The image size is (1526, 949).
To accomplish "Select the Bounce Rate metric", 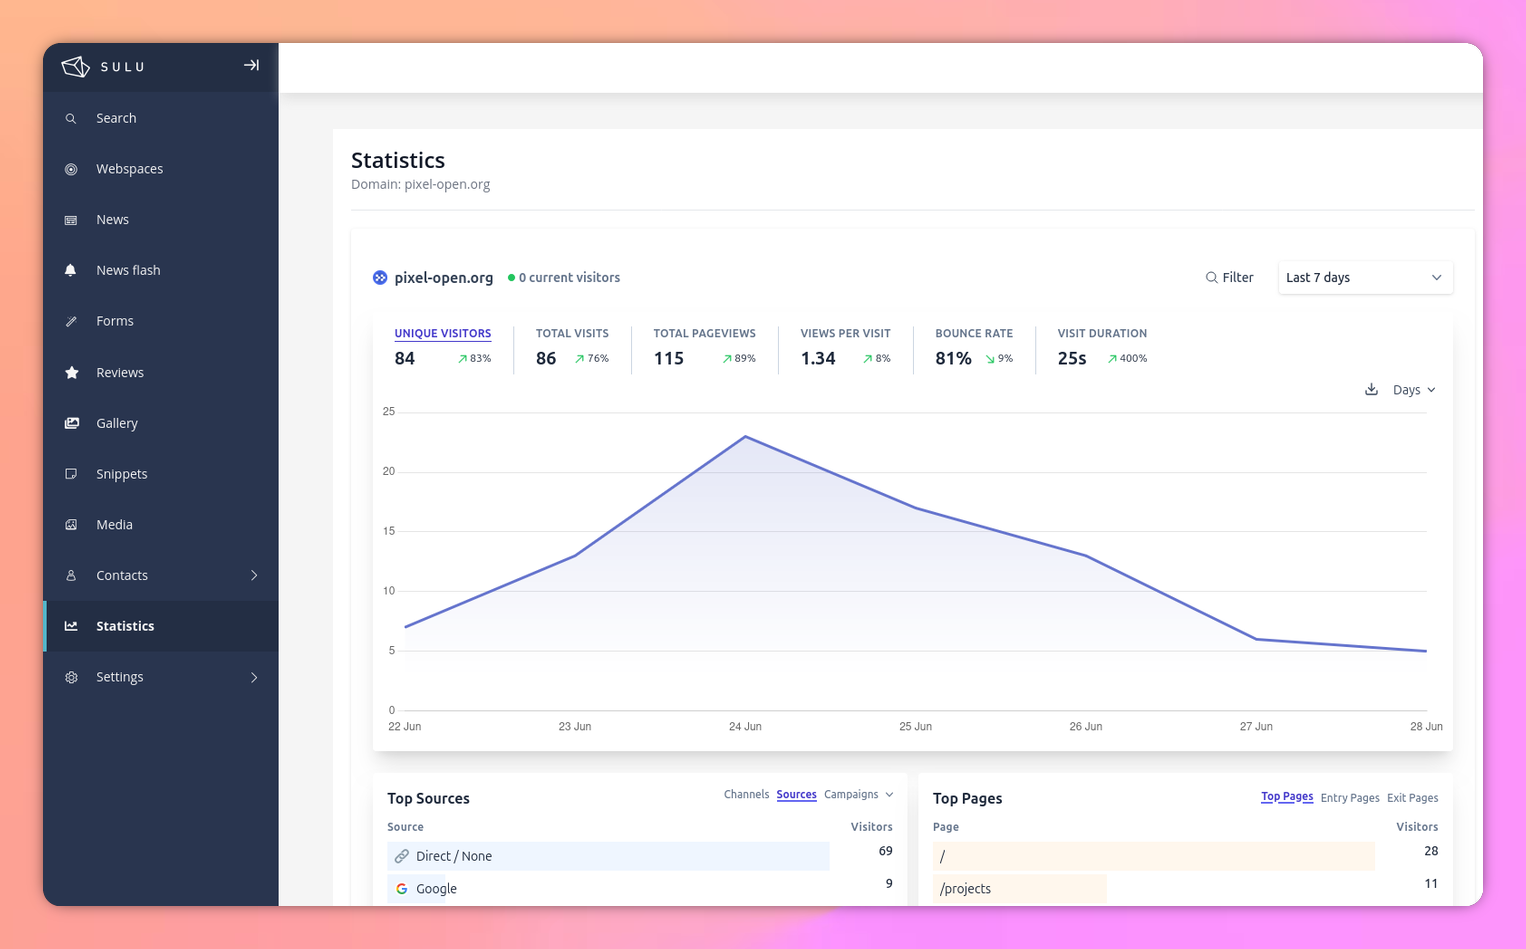I will coord(973,334).
